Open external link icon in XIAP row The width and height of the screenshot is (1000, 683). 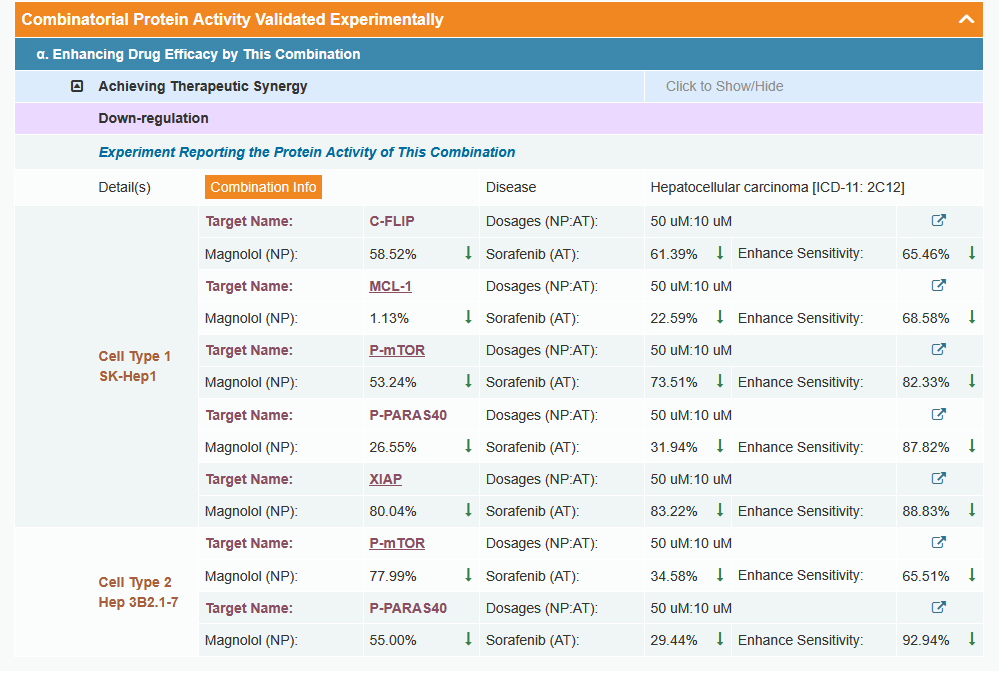click(938, 479)
